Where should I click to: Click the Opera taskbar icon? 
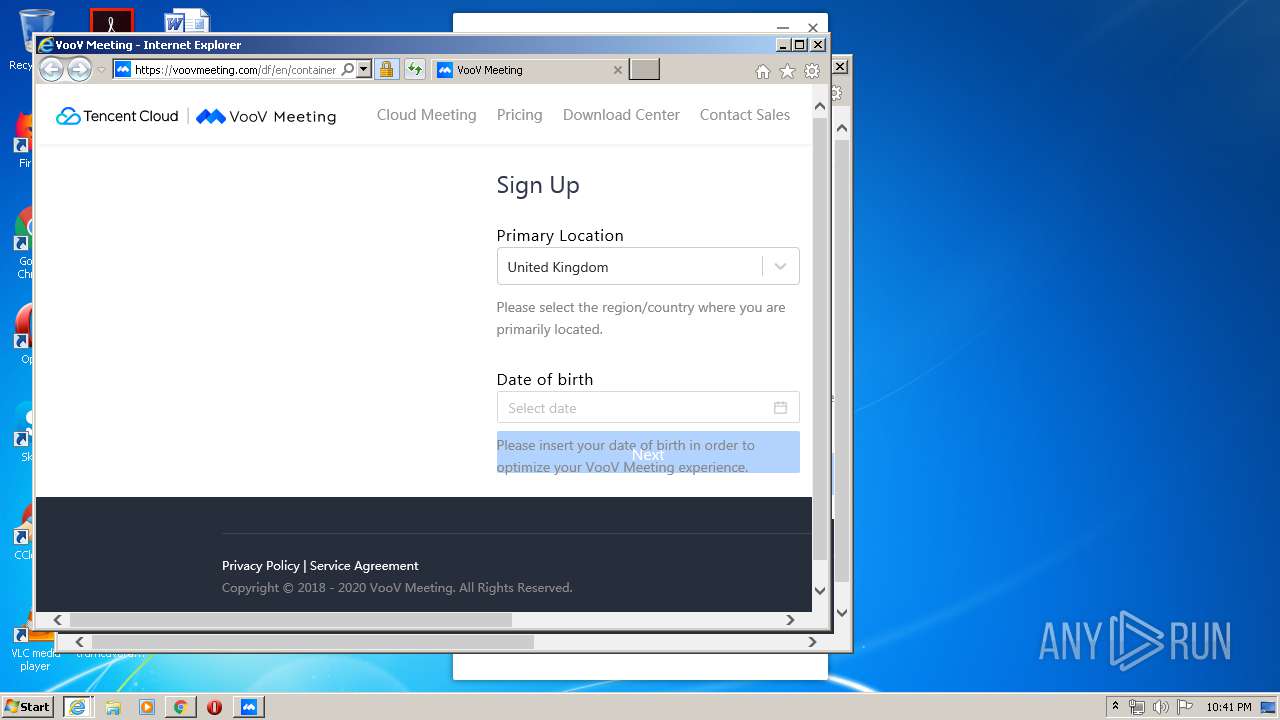(214, 707)
